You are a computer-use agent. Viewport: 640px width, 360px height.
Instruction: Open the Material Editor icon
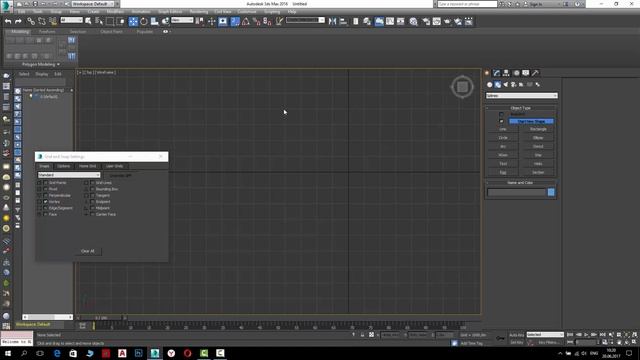[x=413, y=21]
